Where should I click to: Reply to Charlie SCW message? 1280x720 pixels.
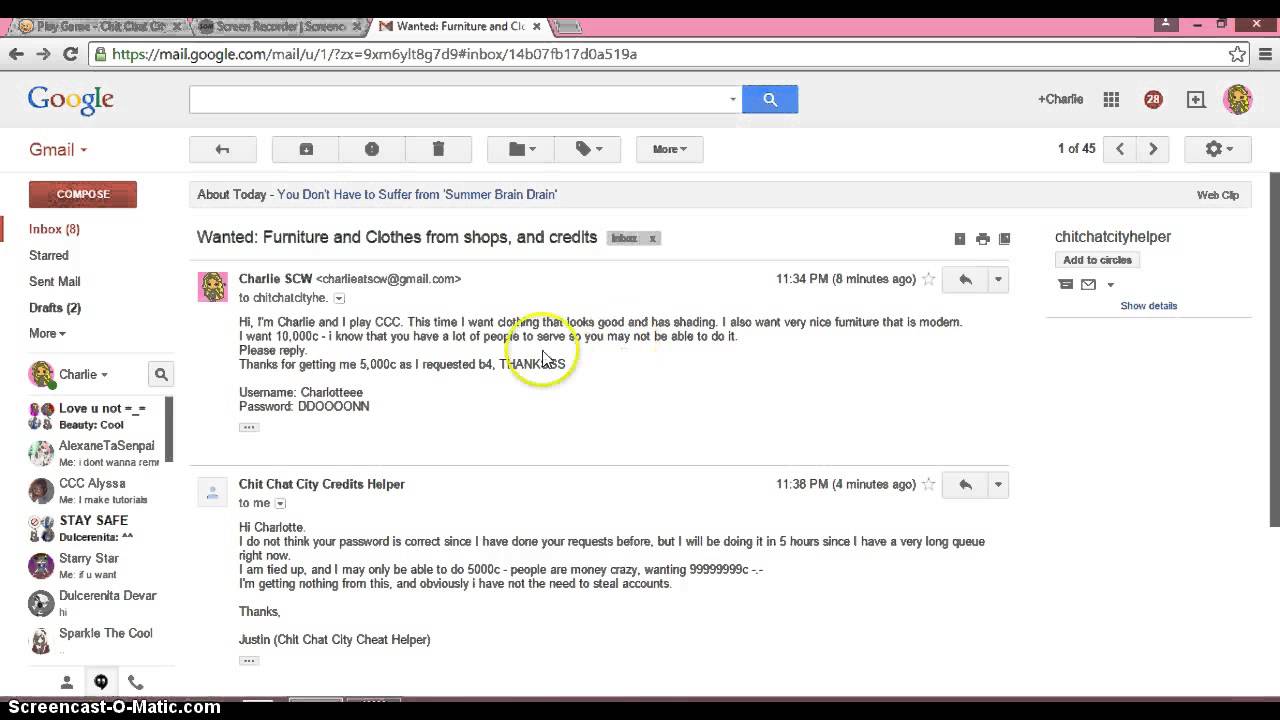965,280
